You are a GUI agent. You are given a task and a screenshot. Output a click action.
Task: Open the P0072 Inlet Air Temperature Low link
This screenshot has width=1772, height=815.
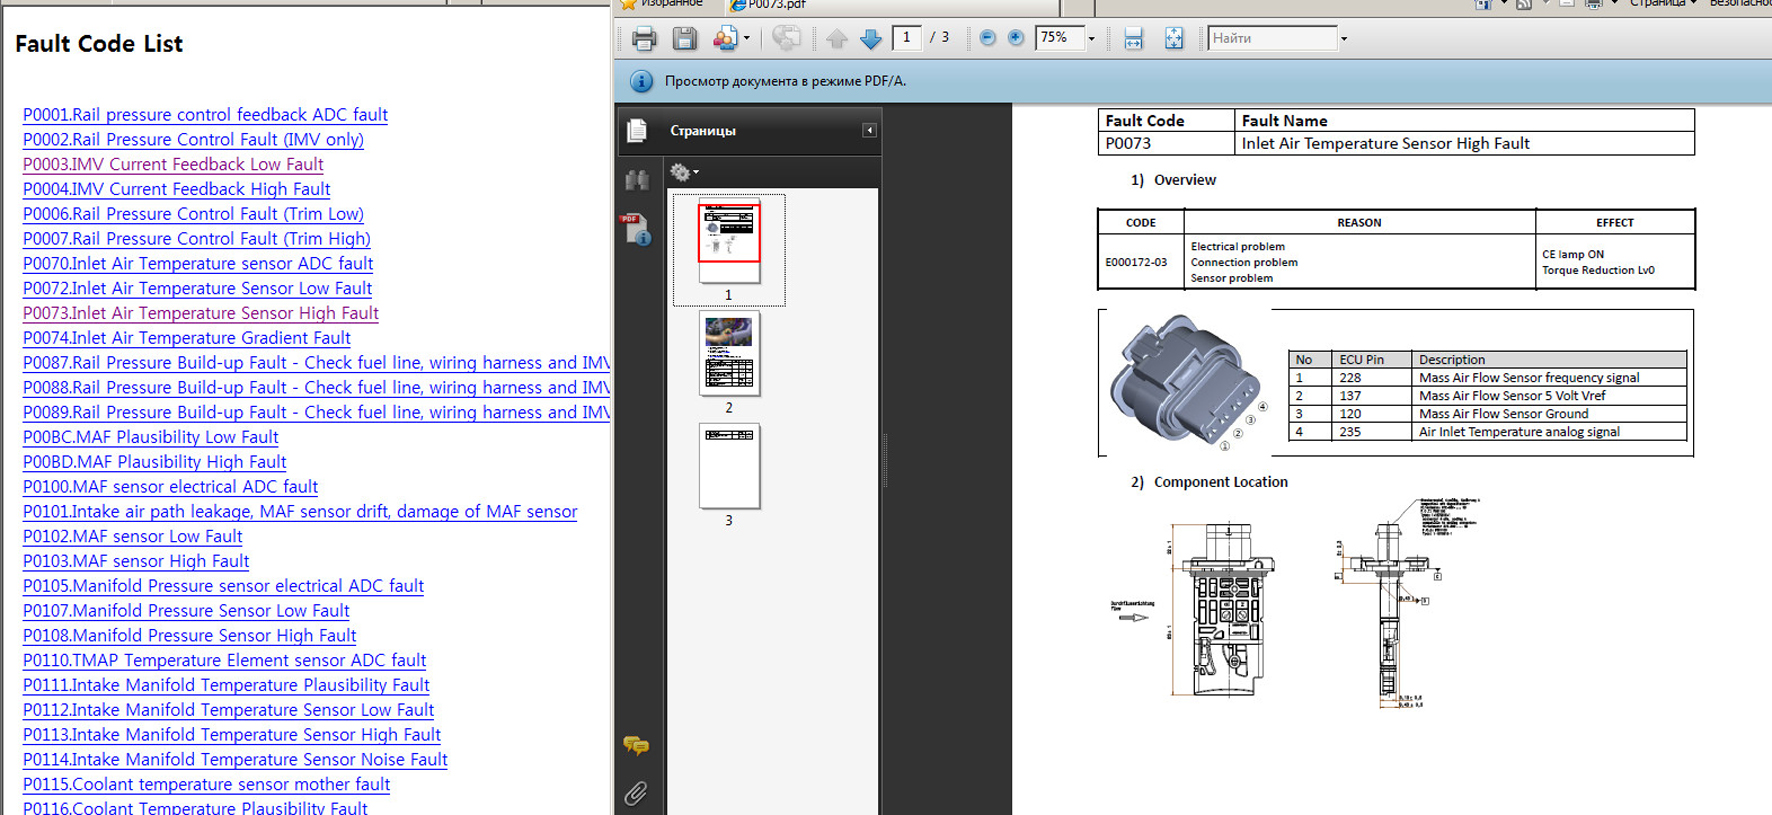(197, 288)
